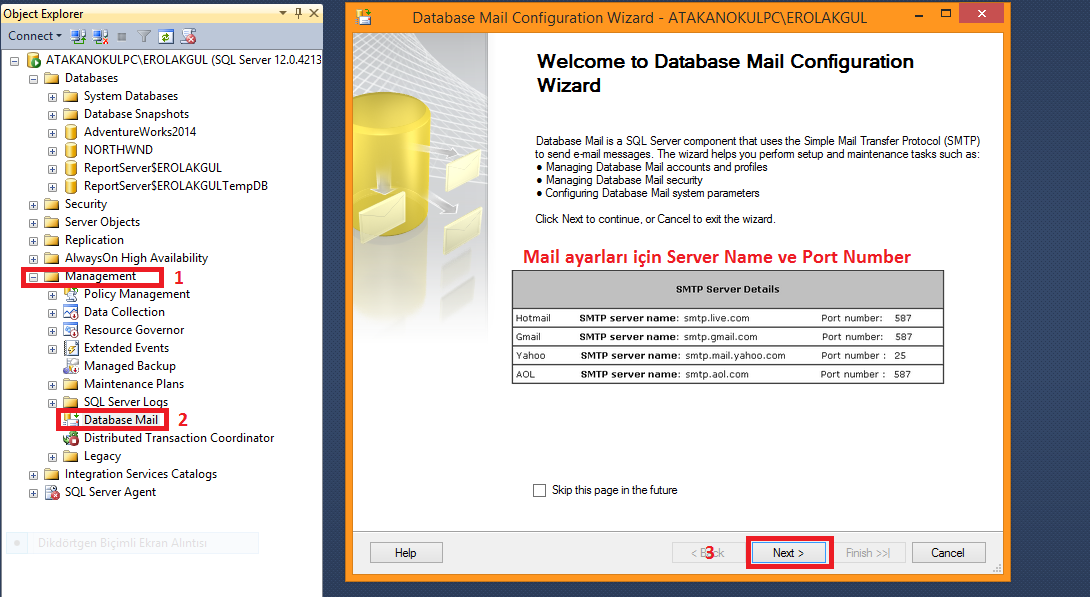Select Distributed Transaction Coordinator item
The height and width of the screenshot is (597, 1090).
point(178,438)
